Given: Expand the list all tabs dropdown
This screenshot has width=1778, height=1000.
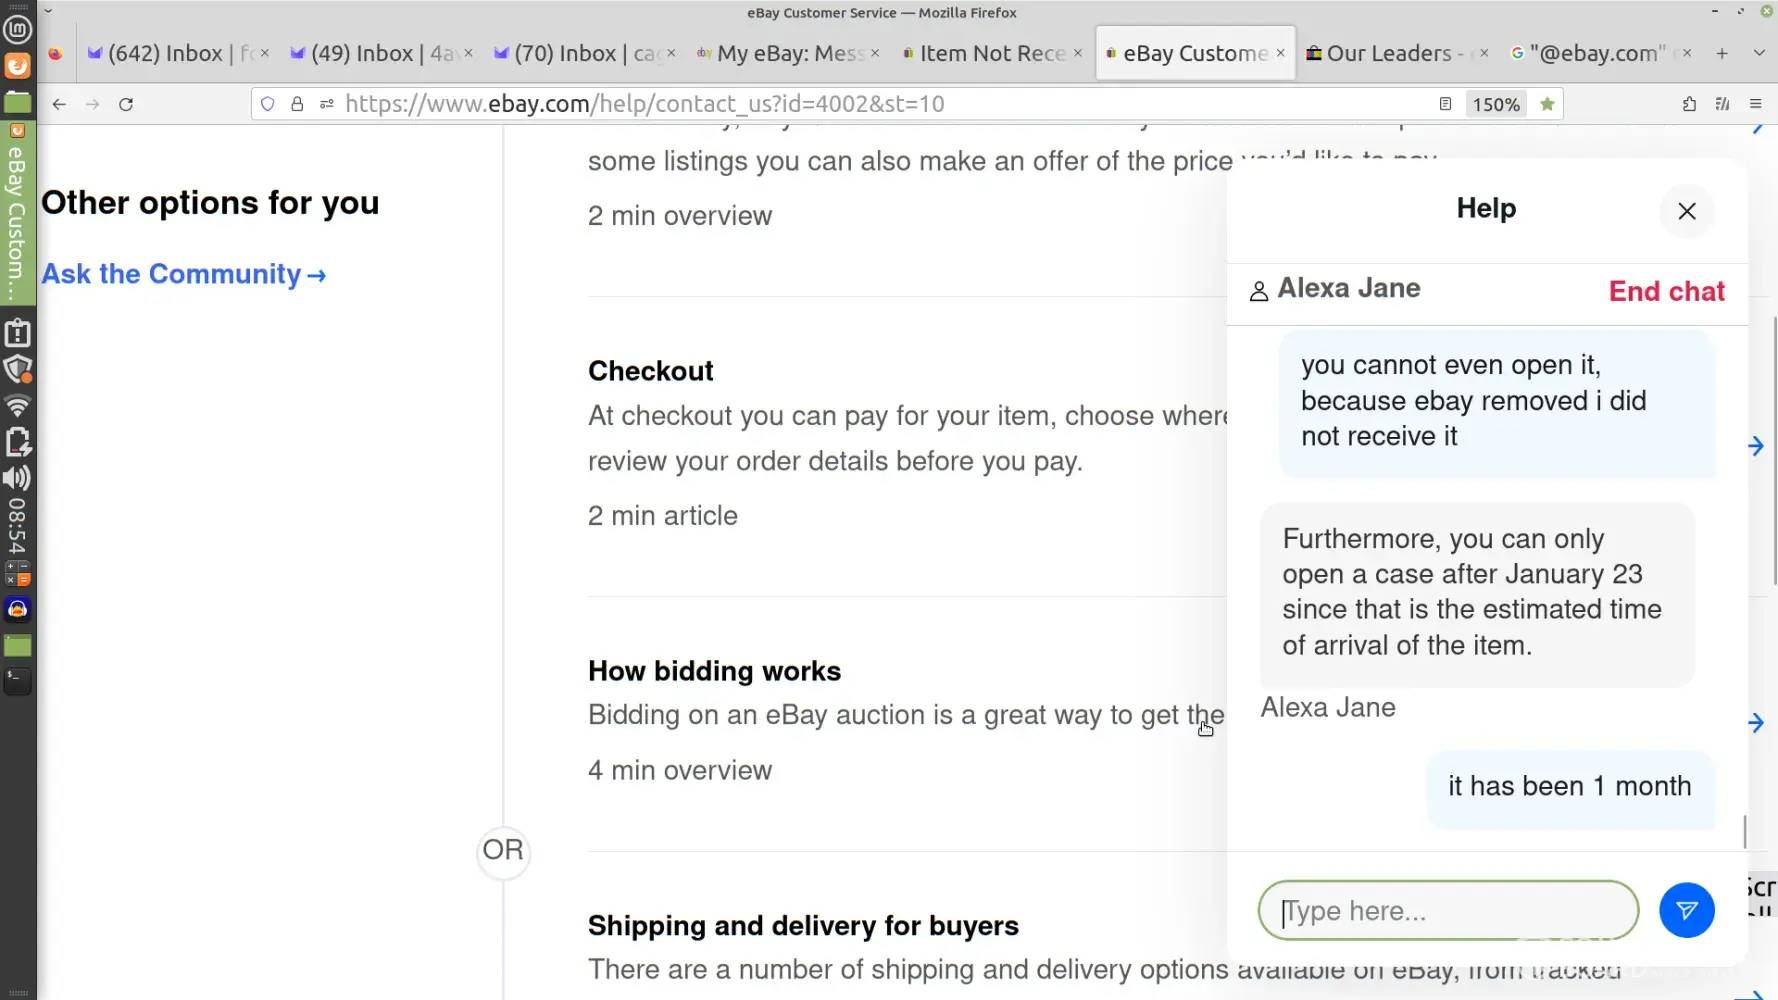Looking at the screenshot, I should point(1759,53).
